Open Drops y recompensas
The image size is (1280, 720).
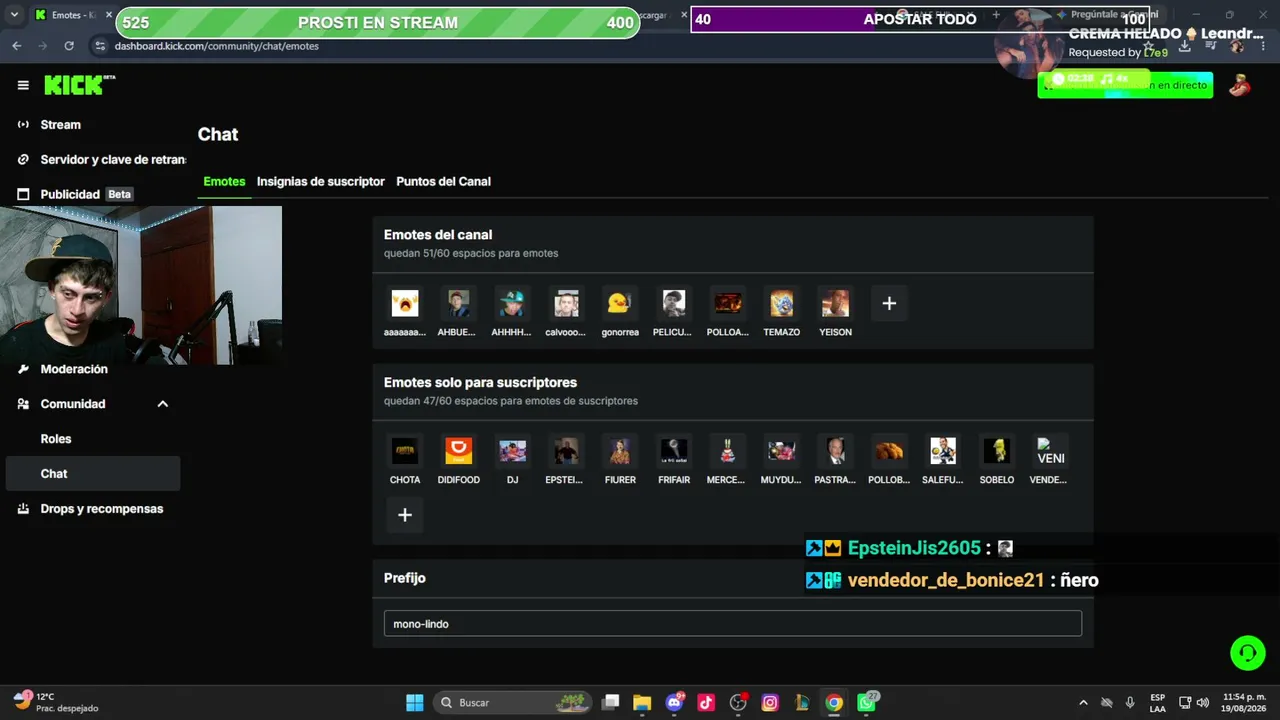tap(90, 509)
